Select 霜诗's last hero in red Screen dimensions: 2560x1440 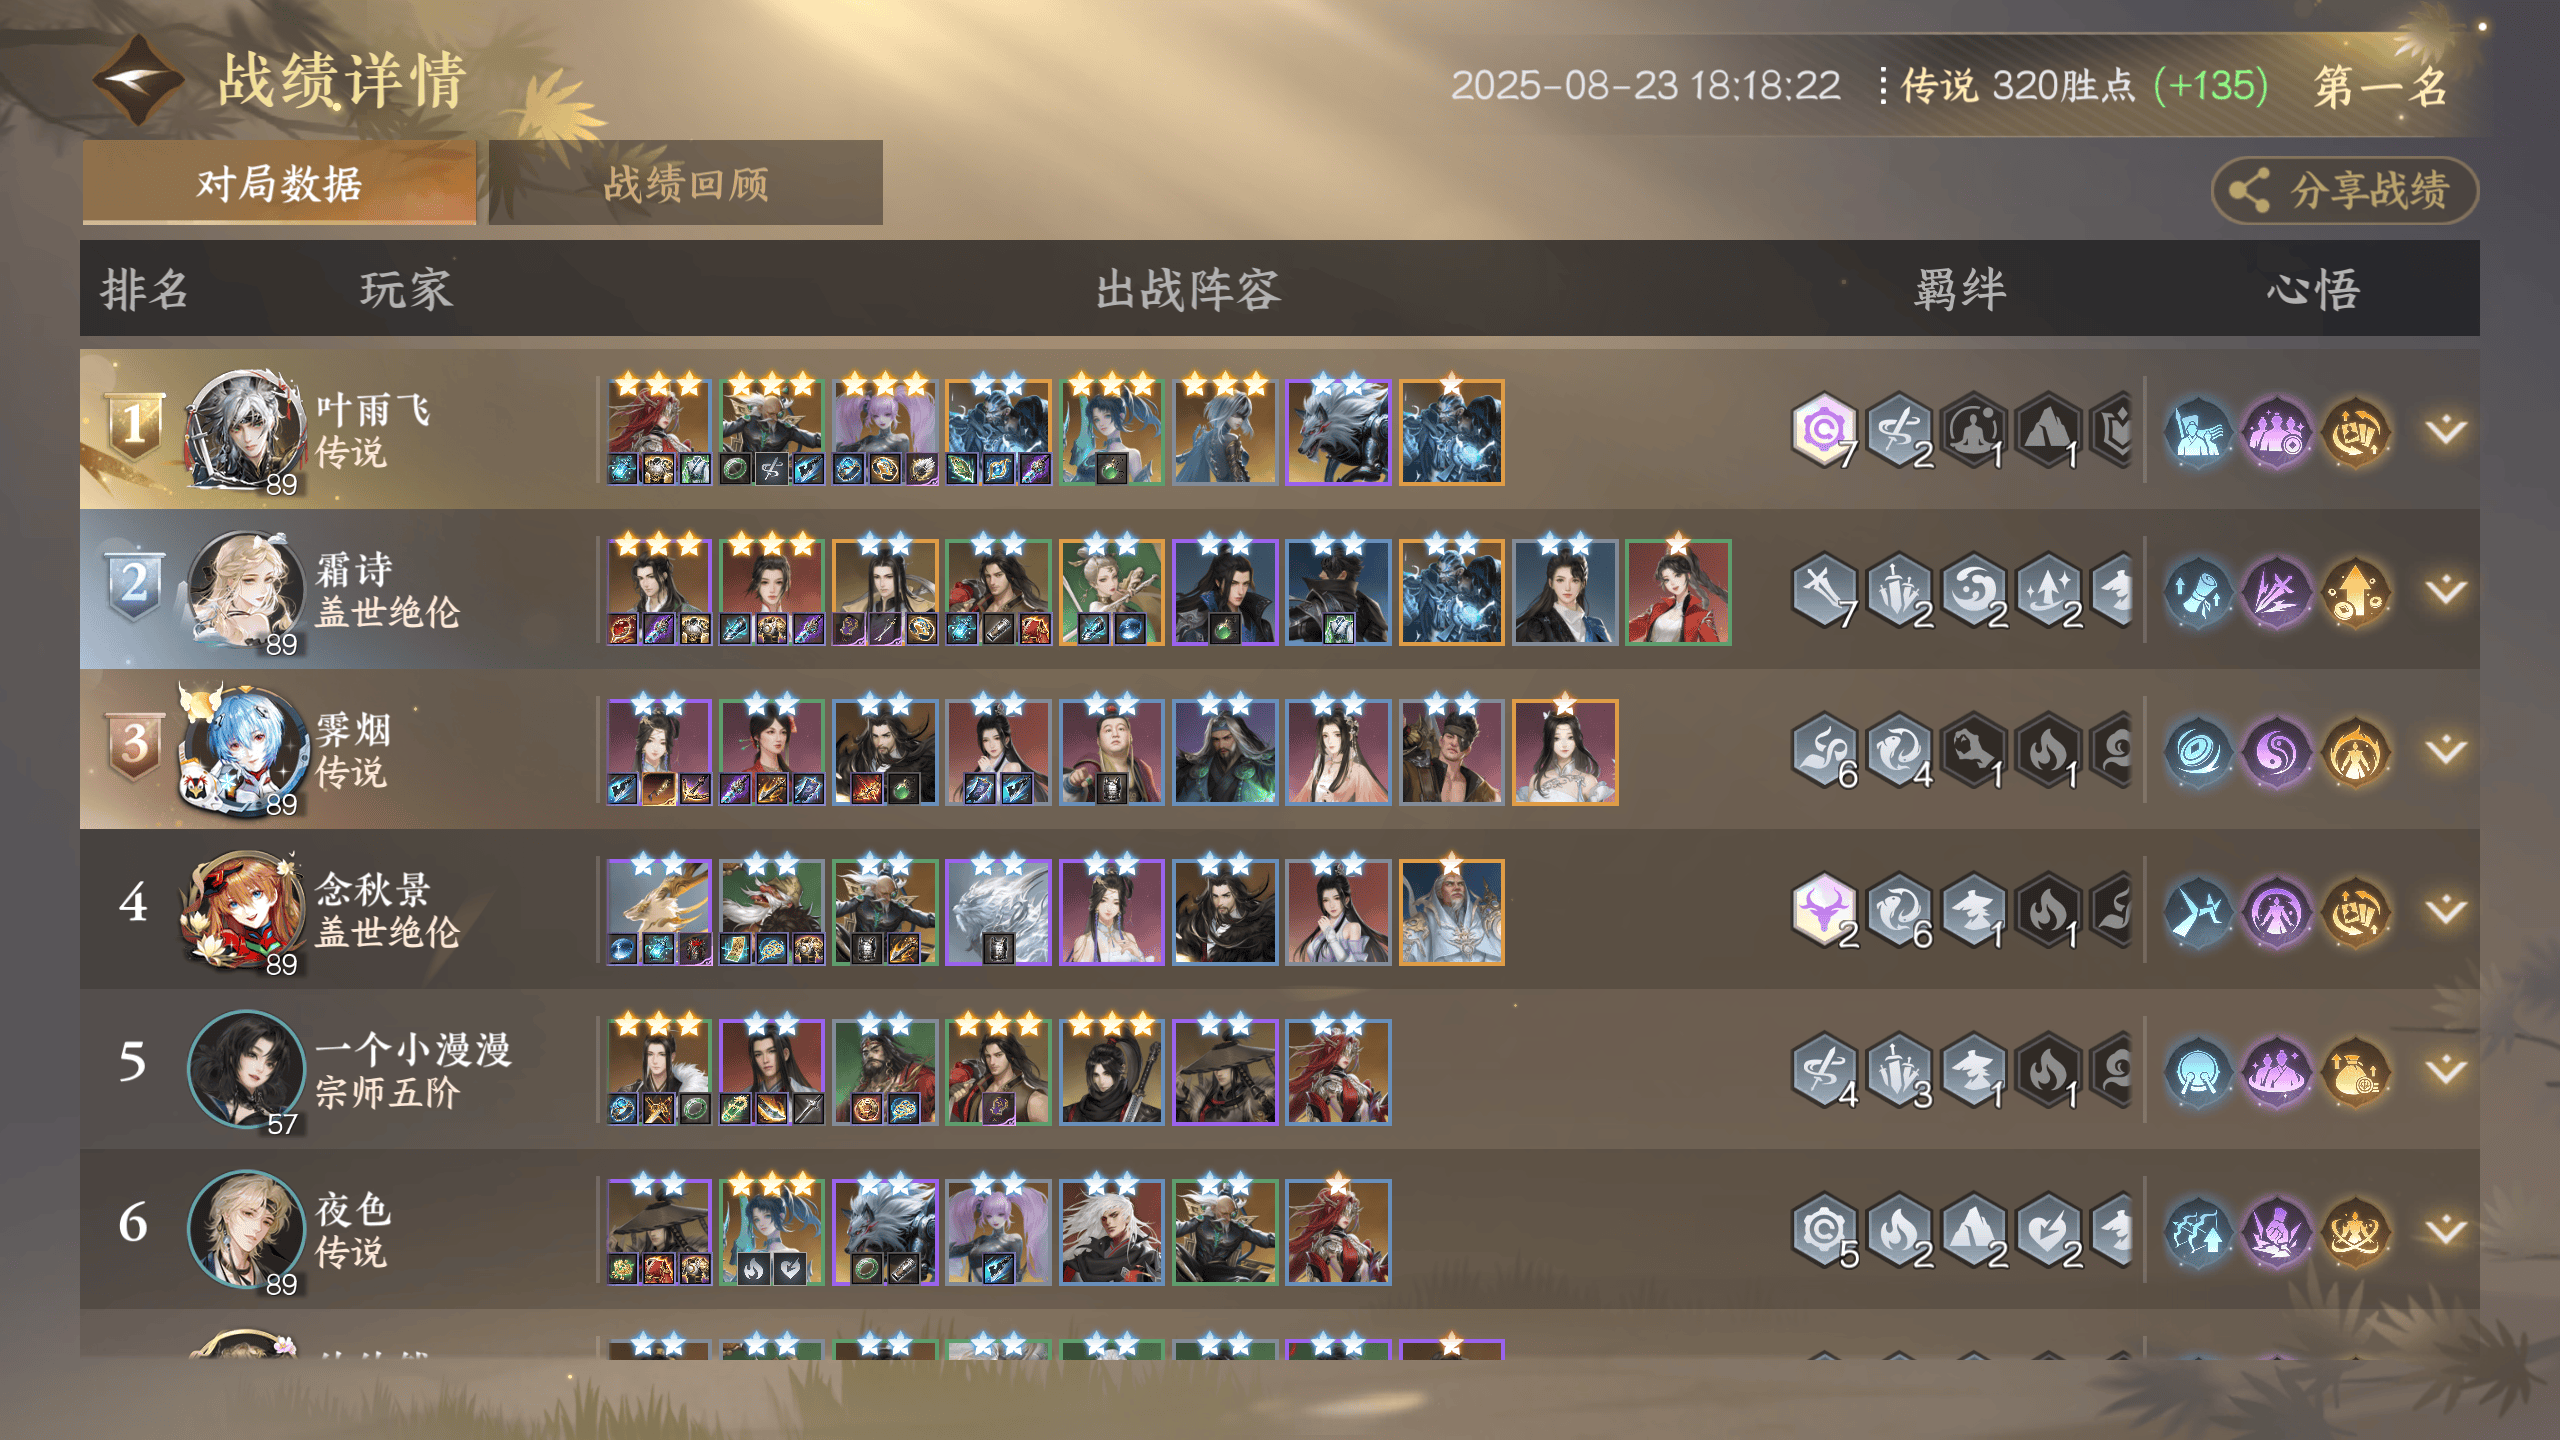1678,592
